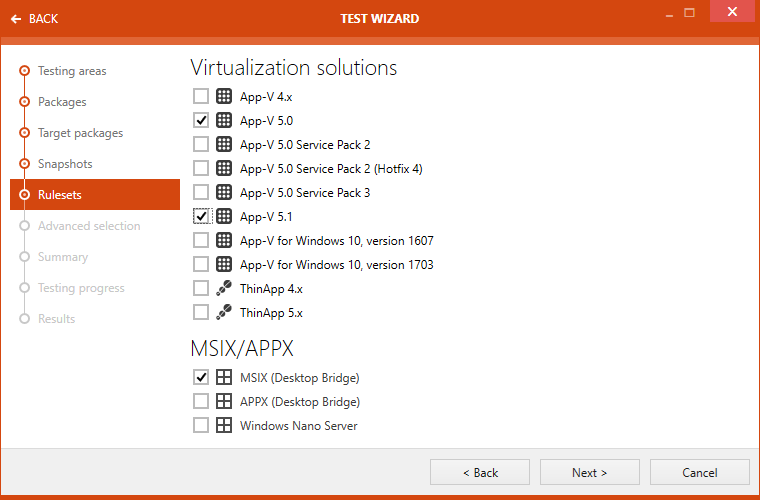Click the MSIX Desktop Bridge windows icon

[x=224, y=377]
